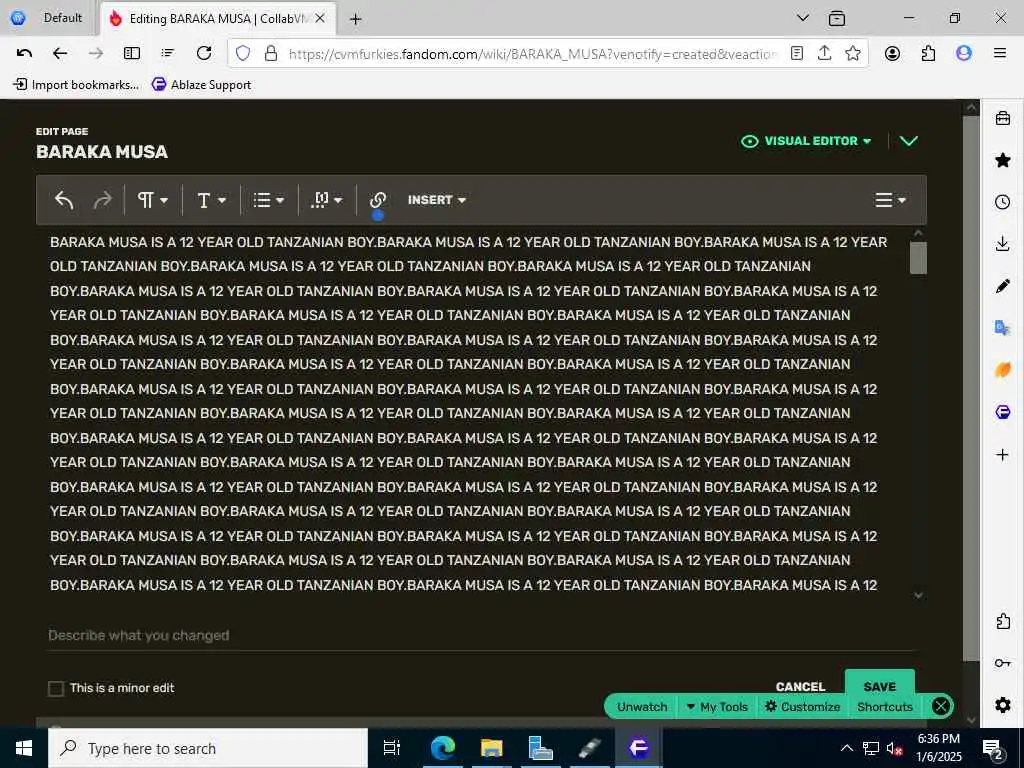The height and width of the screenshot is (768, 1024).
Task: Switch to Default tab
Action: tap(47, 18)
